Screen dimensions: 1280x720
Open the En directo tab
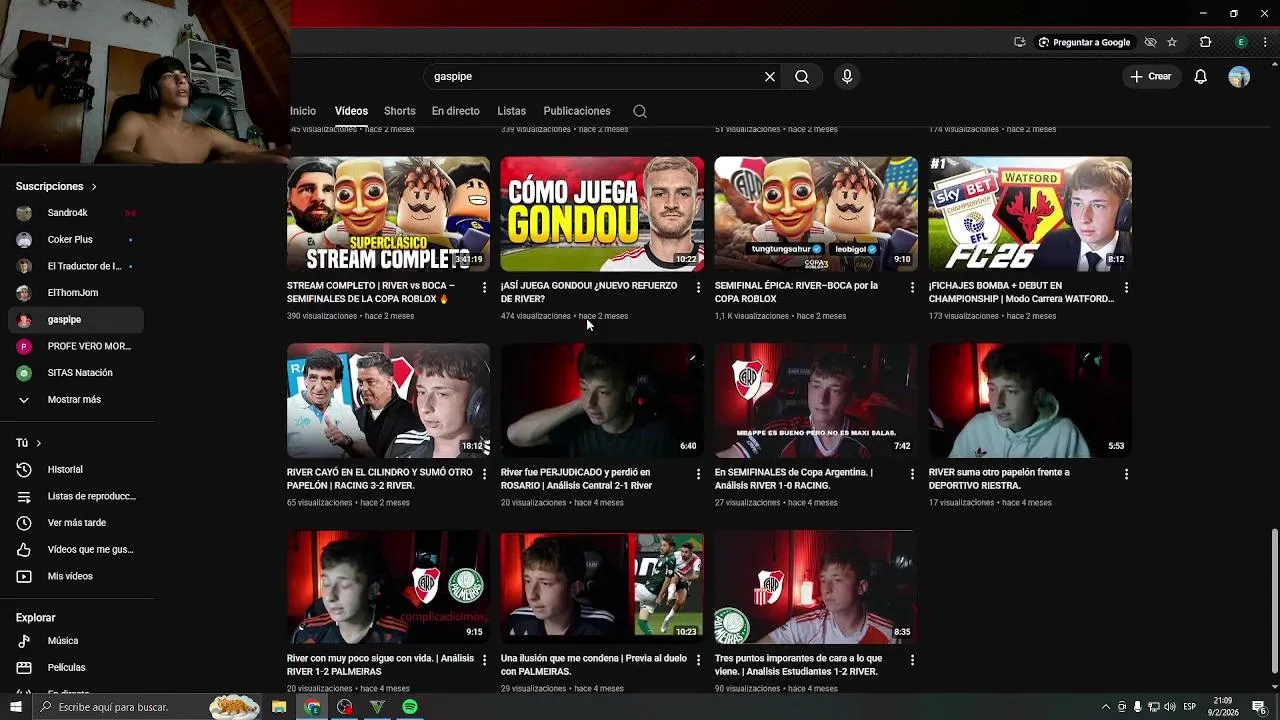[455, 111]
